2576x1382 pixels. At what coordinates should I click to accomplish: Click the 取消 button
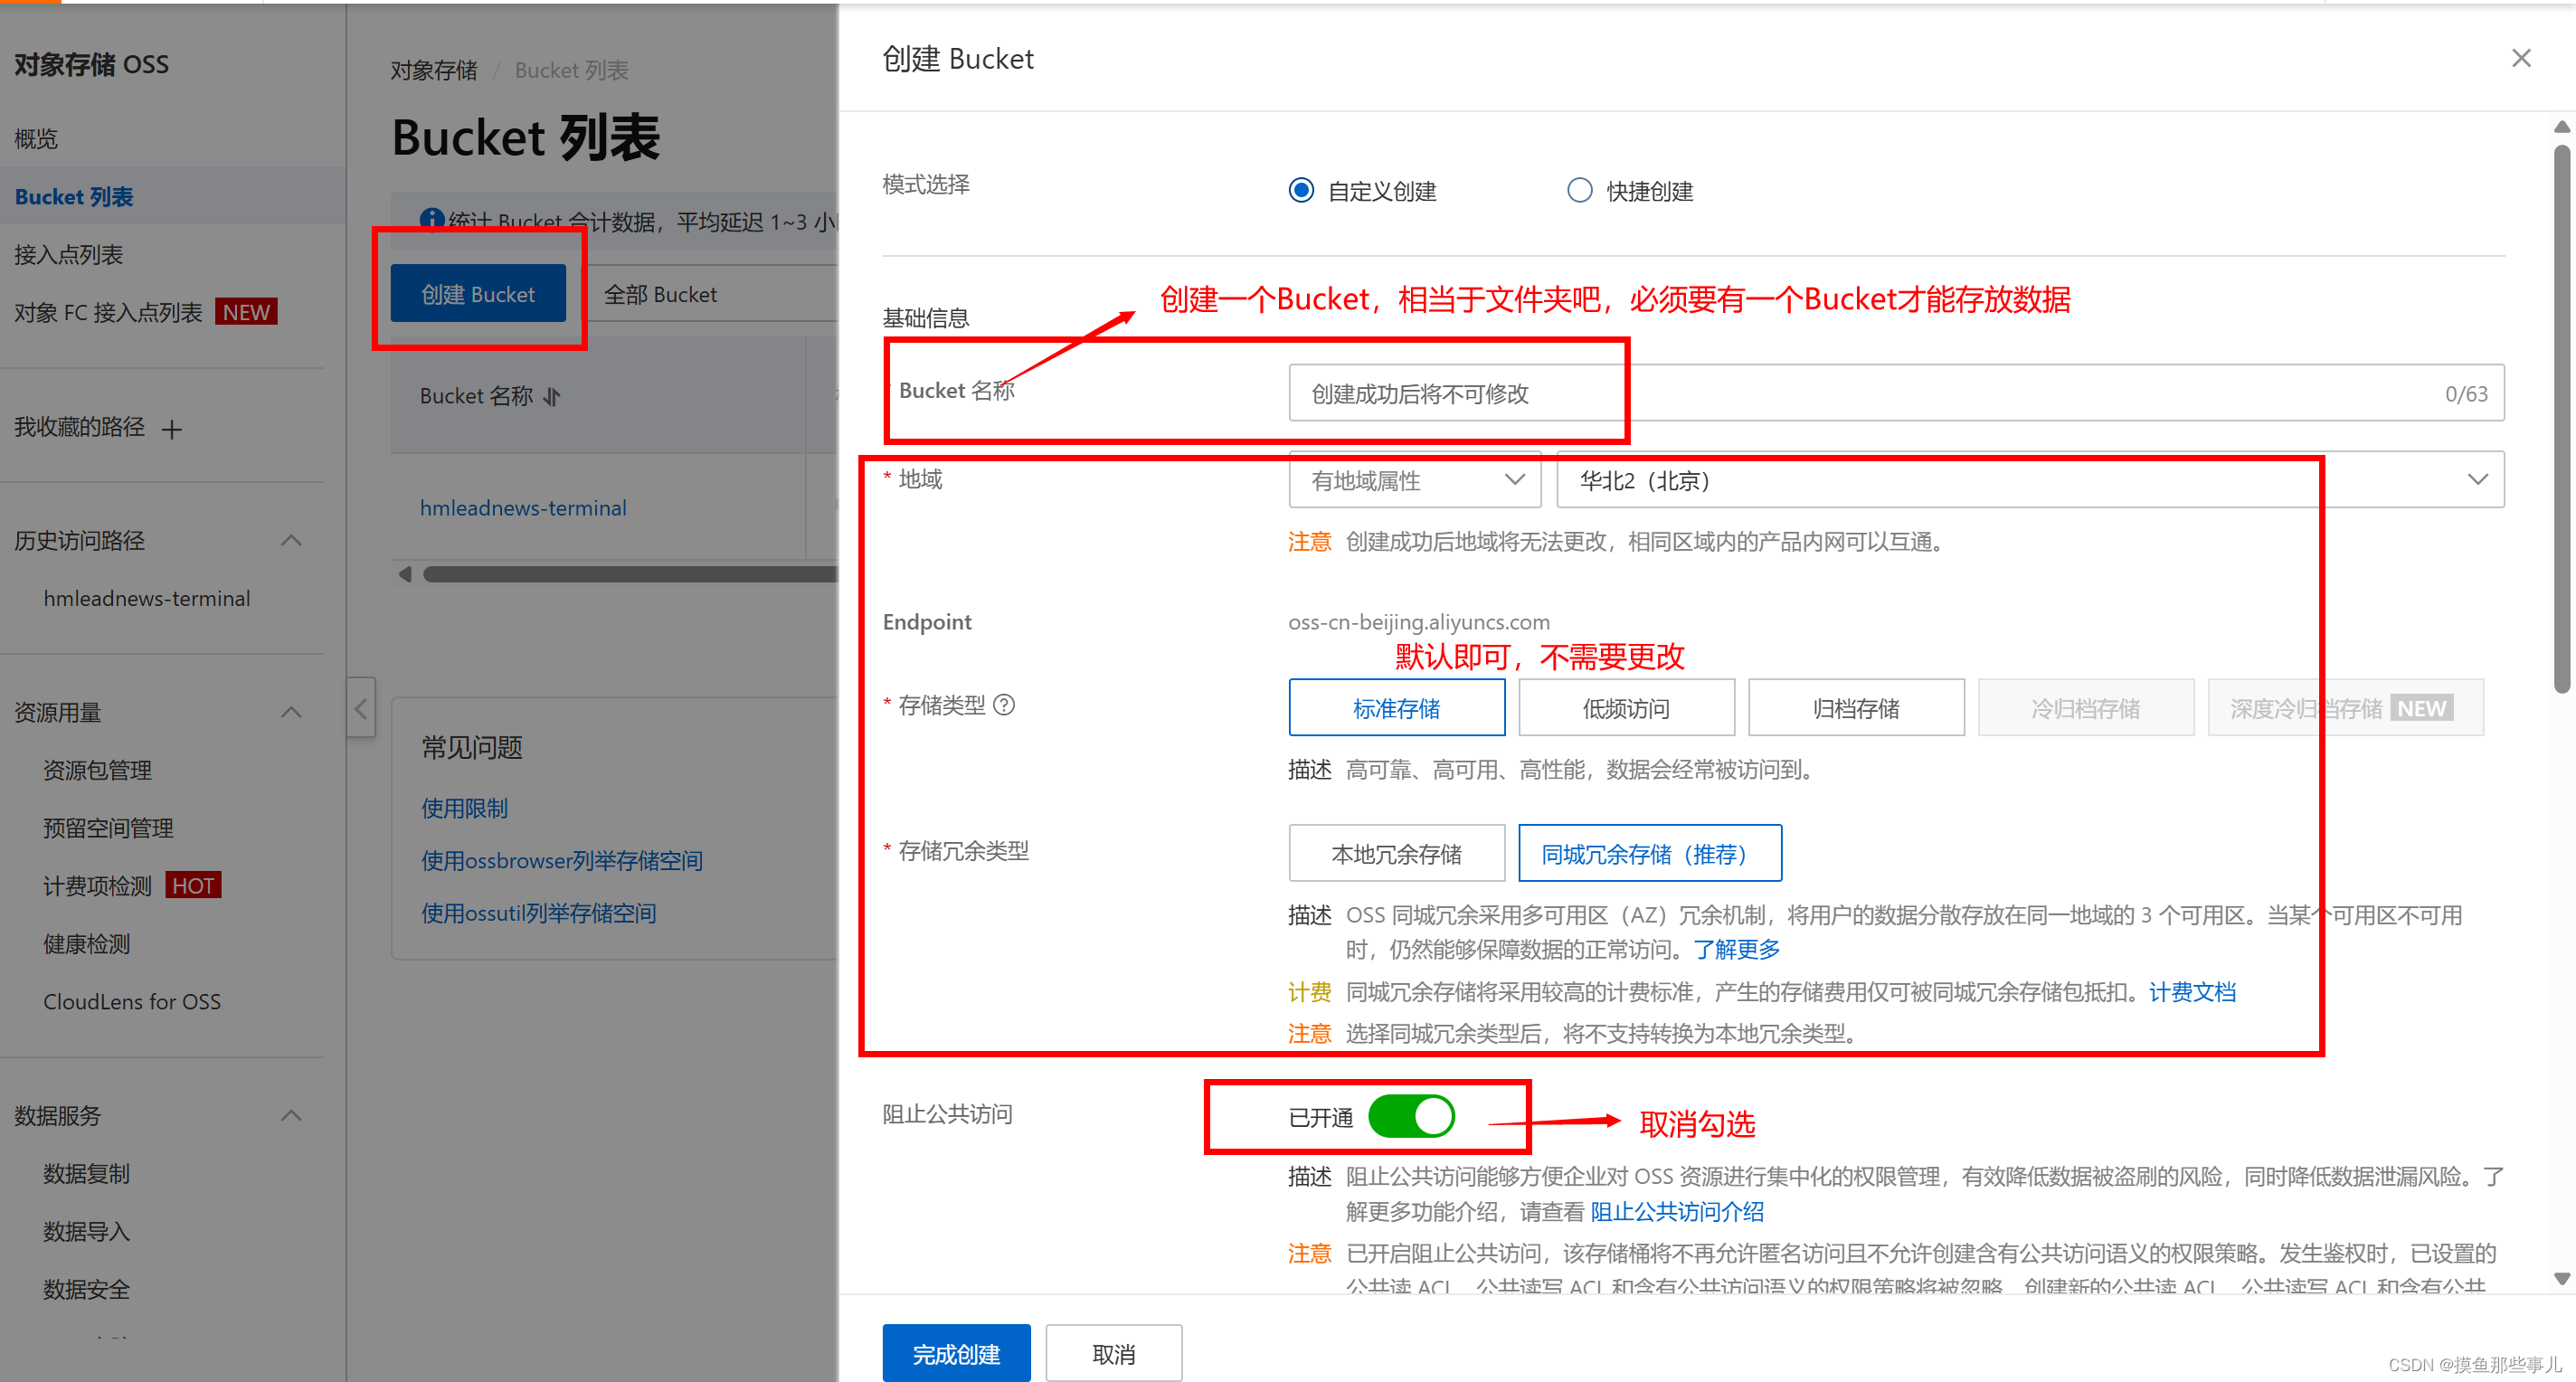[1113, 1353]
